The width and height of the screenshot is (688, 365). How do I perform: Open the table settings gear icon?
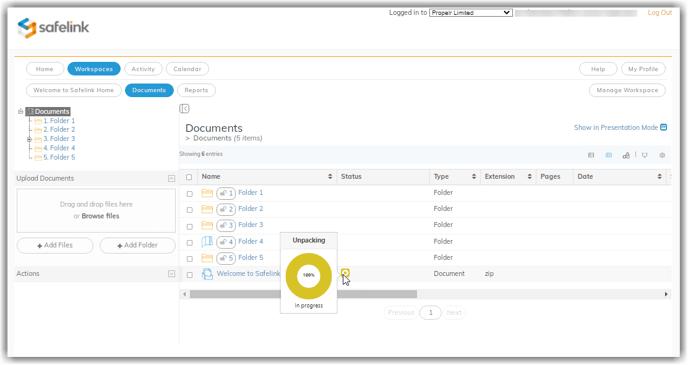point(662,155)
